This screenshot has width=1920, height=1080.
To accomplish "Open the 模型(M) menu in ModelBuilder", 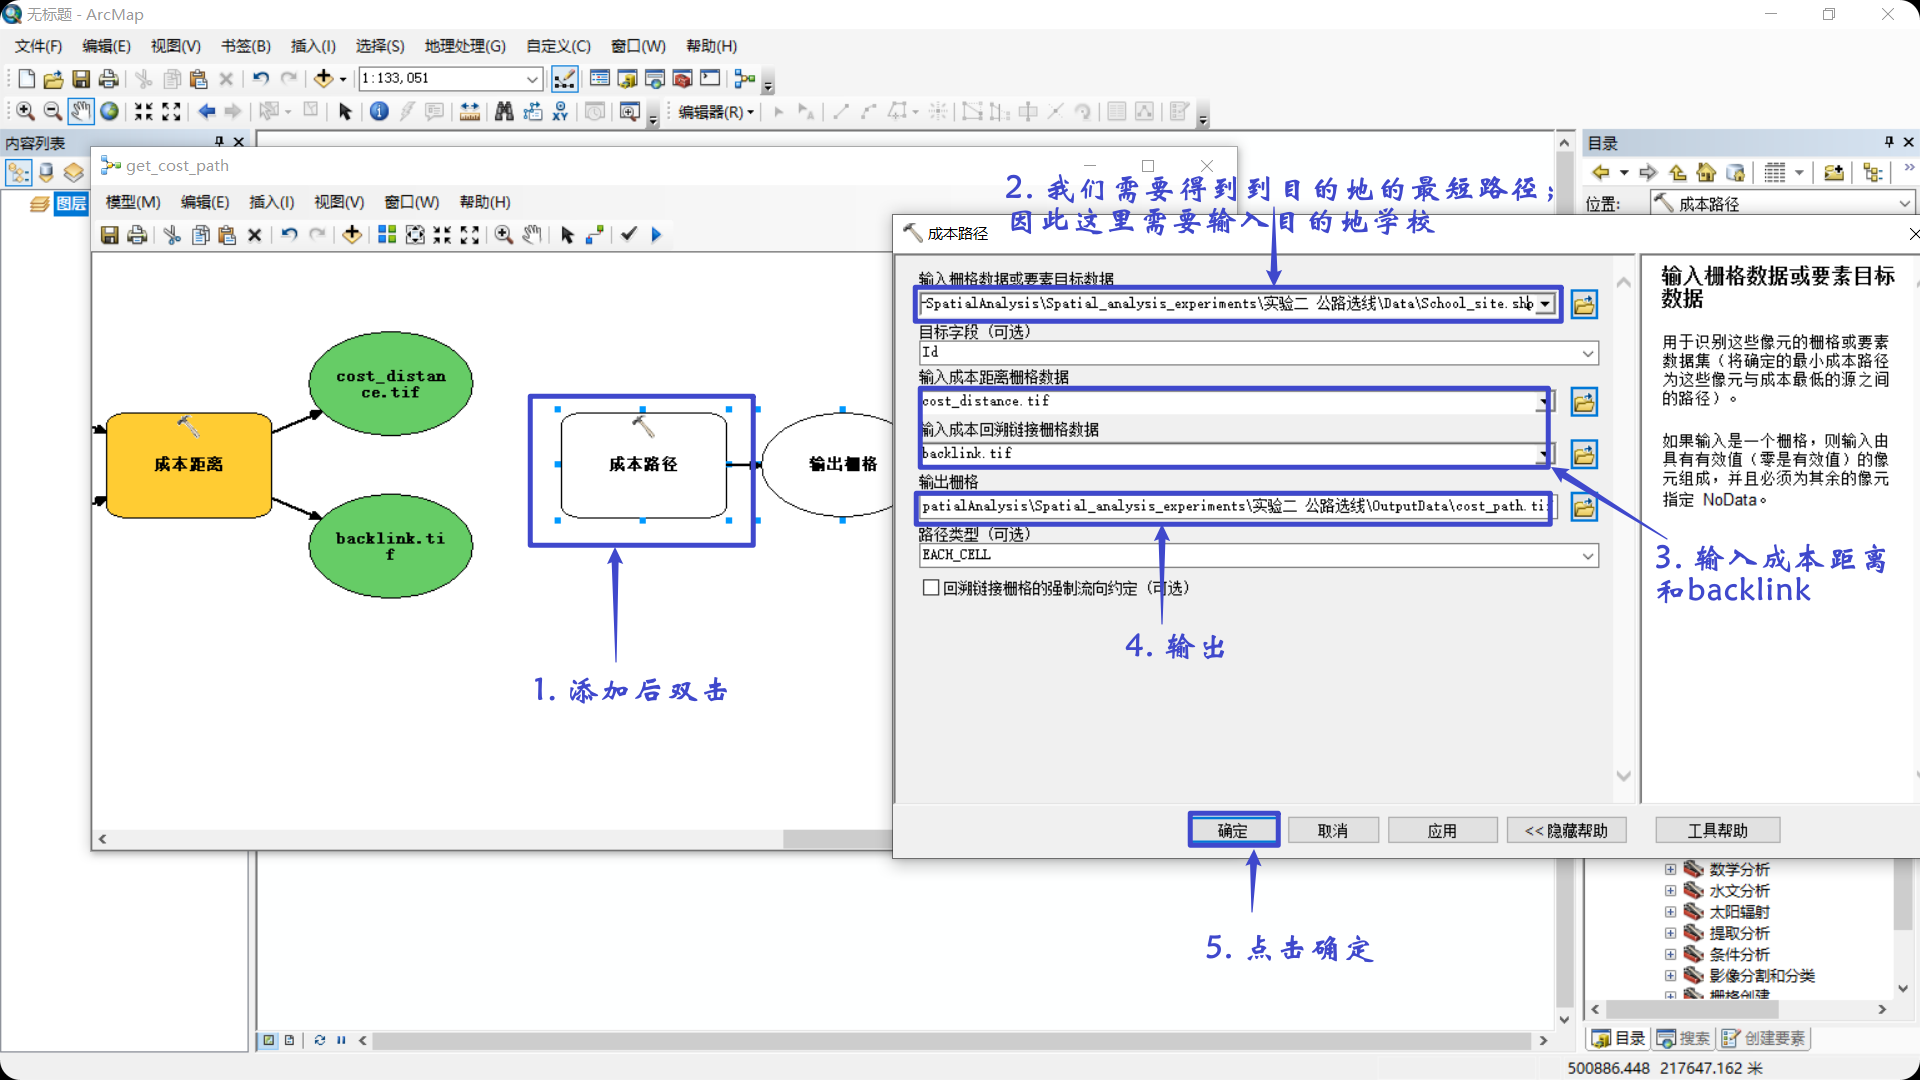I will pyautogui.click(x=131, y=201).
